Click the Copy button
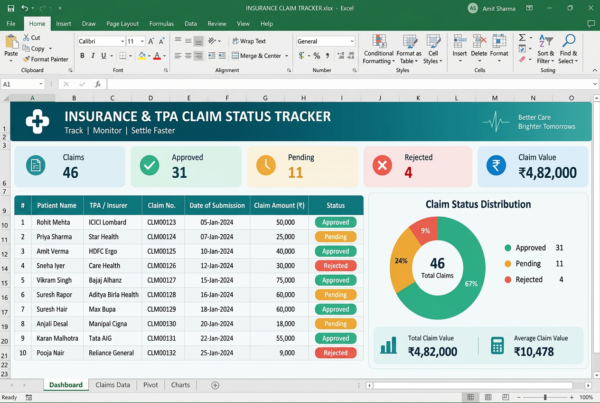Screen dimensions: 600x403 pyautogui.click(x=34, y=49)
